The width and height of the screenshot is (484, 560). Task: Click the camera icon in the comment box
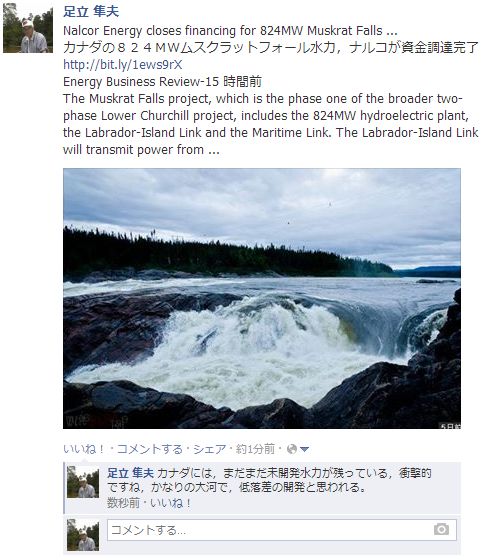[x=441, y=529]
